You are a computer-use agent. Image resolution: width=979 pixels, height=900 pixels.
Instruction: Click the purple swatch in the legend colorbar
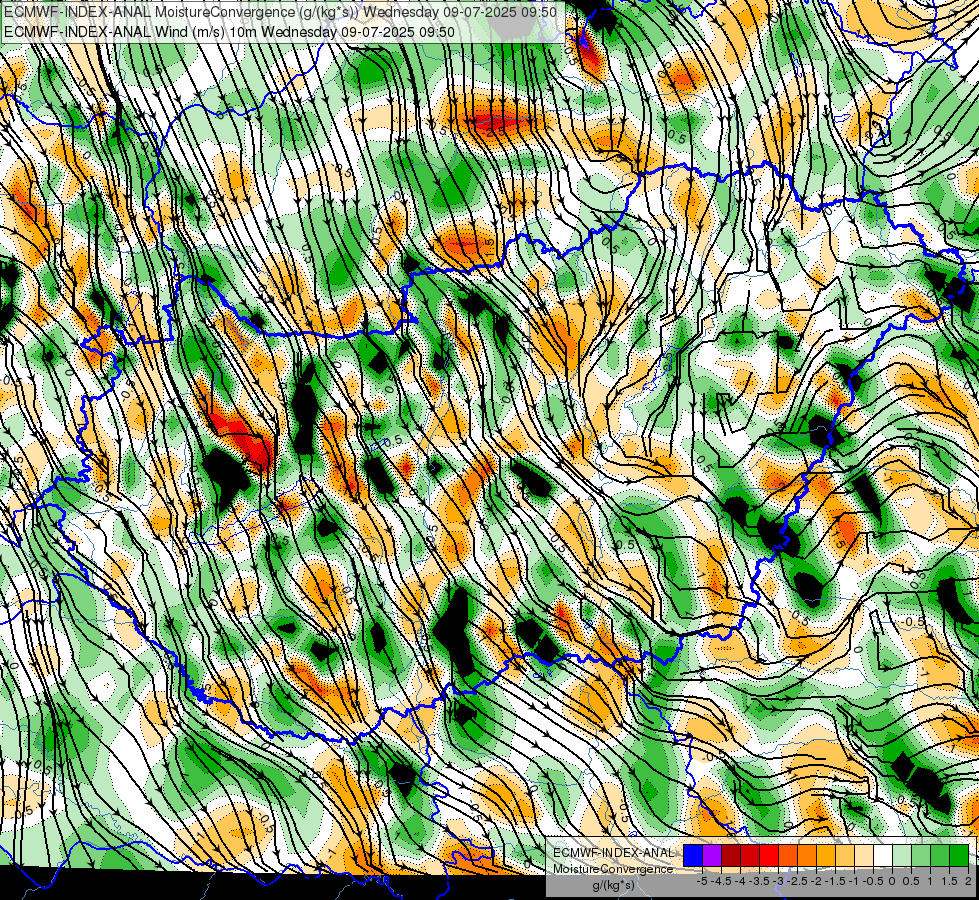tap(712, 856)
